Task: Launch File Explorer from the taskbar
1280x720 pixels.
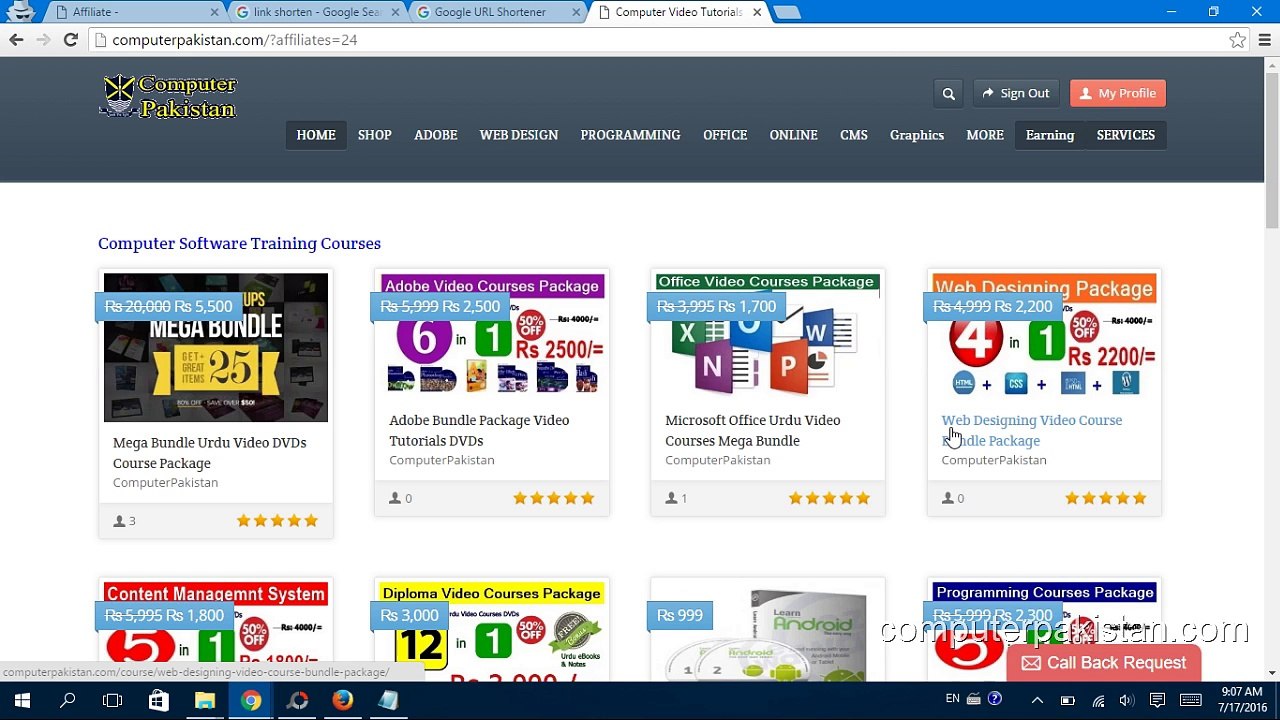Action: (205, 700)
